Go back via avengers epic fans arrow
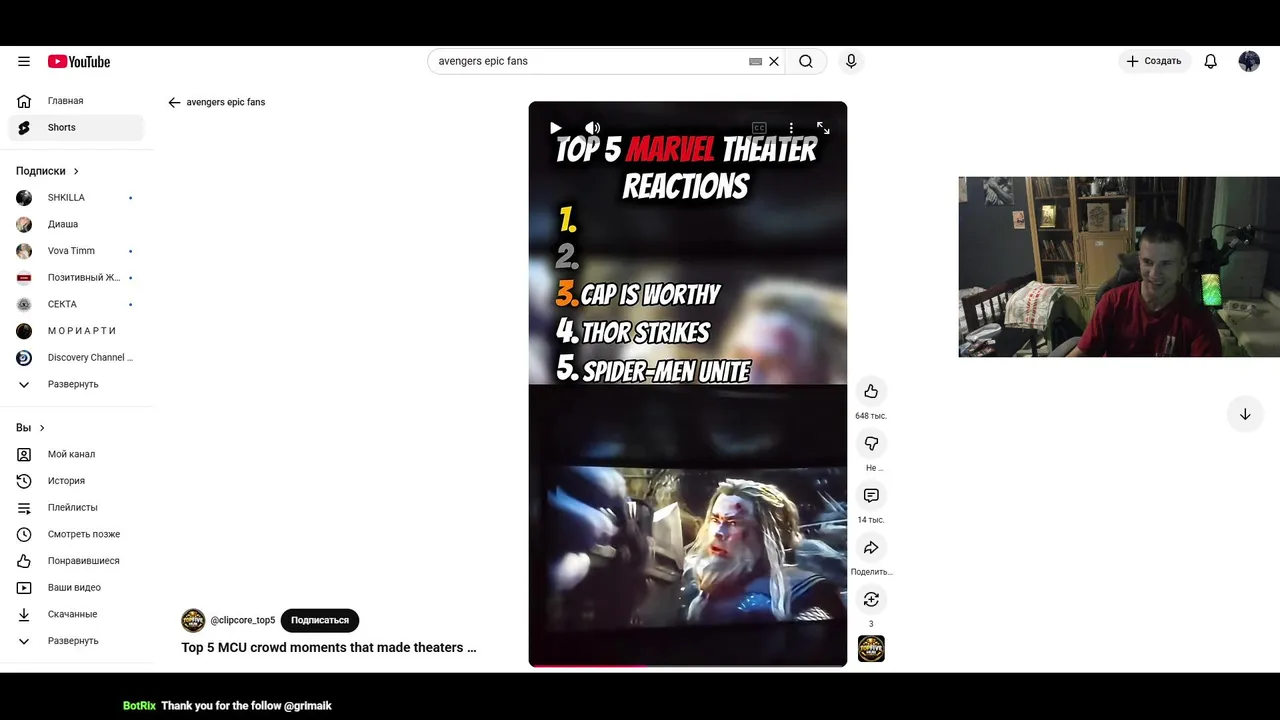 174,102
